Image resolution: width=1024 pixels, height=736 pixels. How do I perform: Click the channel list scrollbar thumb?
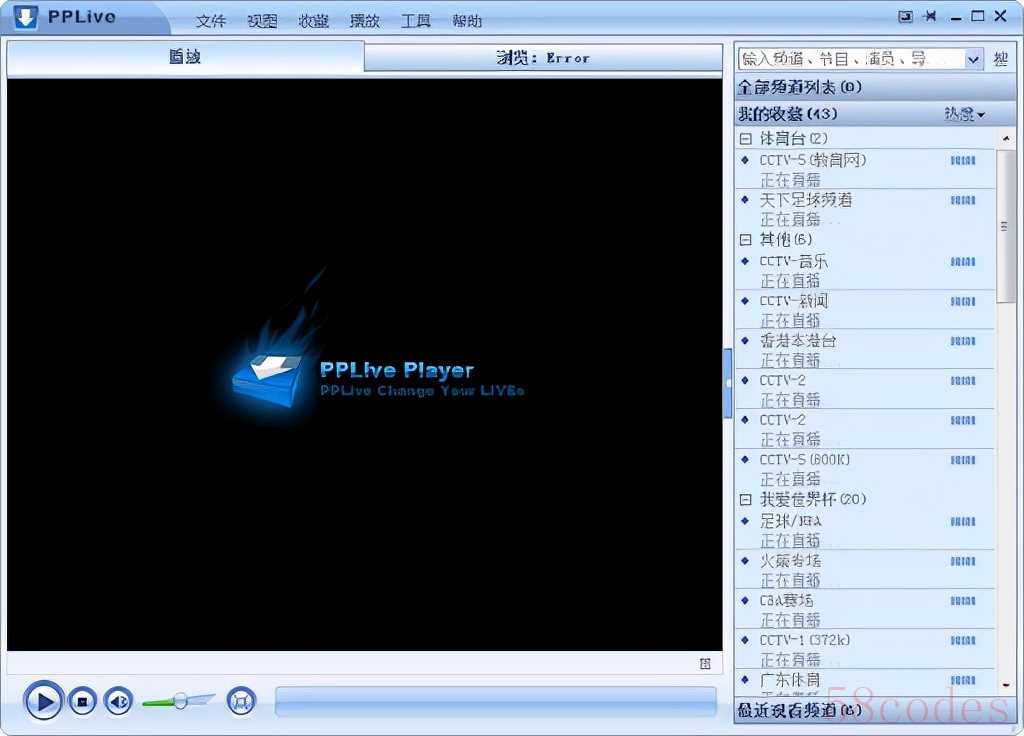coord(1006,227)
